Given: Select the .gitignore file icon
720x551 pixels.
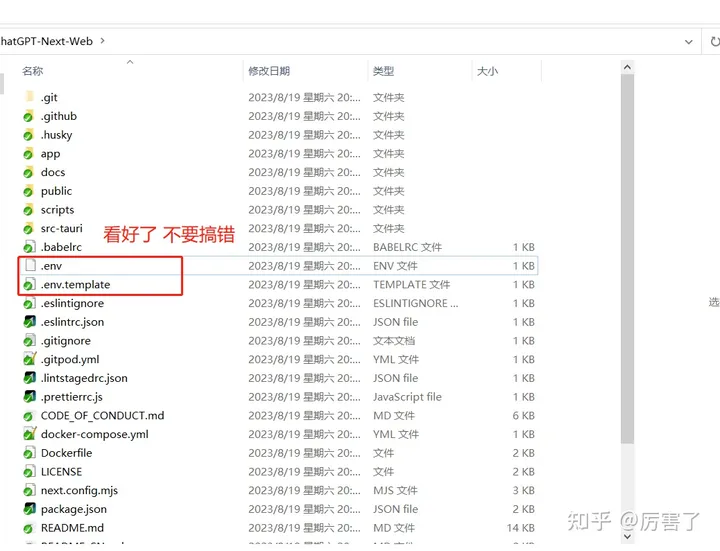Looking at the screenshot, I should (x=29, y=341).
